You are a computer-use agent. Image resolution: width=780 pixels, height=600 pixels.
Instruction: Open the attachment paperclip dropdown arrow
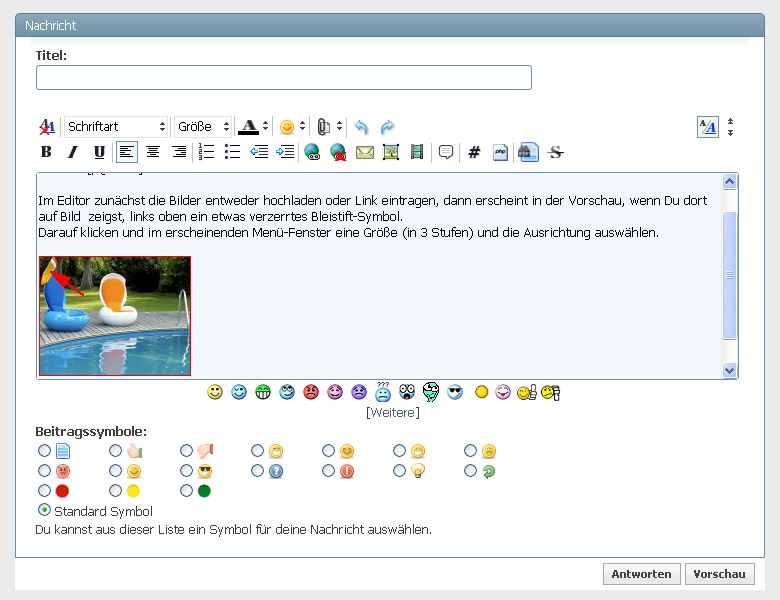pos(339,126)
